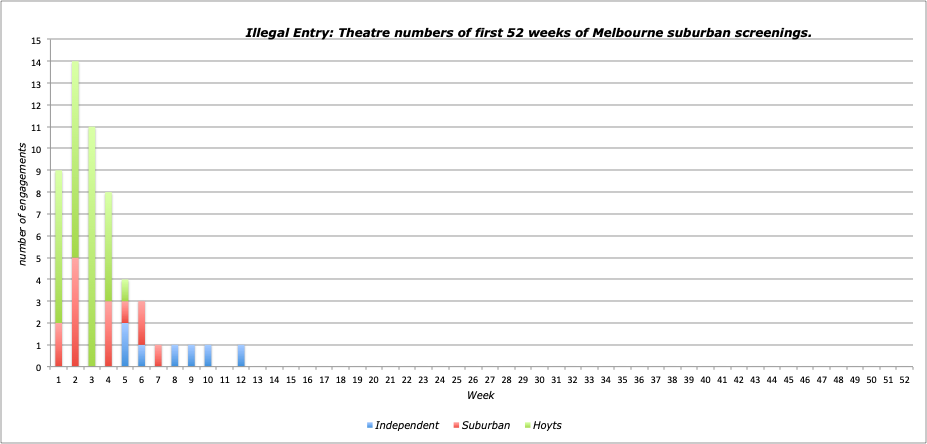This screenshot has height=444, width=927.
Task: Pick the red Suburban segment of week 4
Action: [x=108, y=334]
